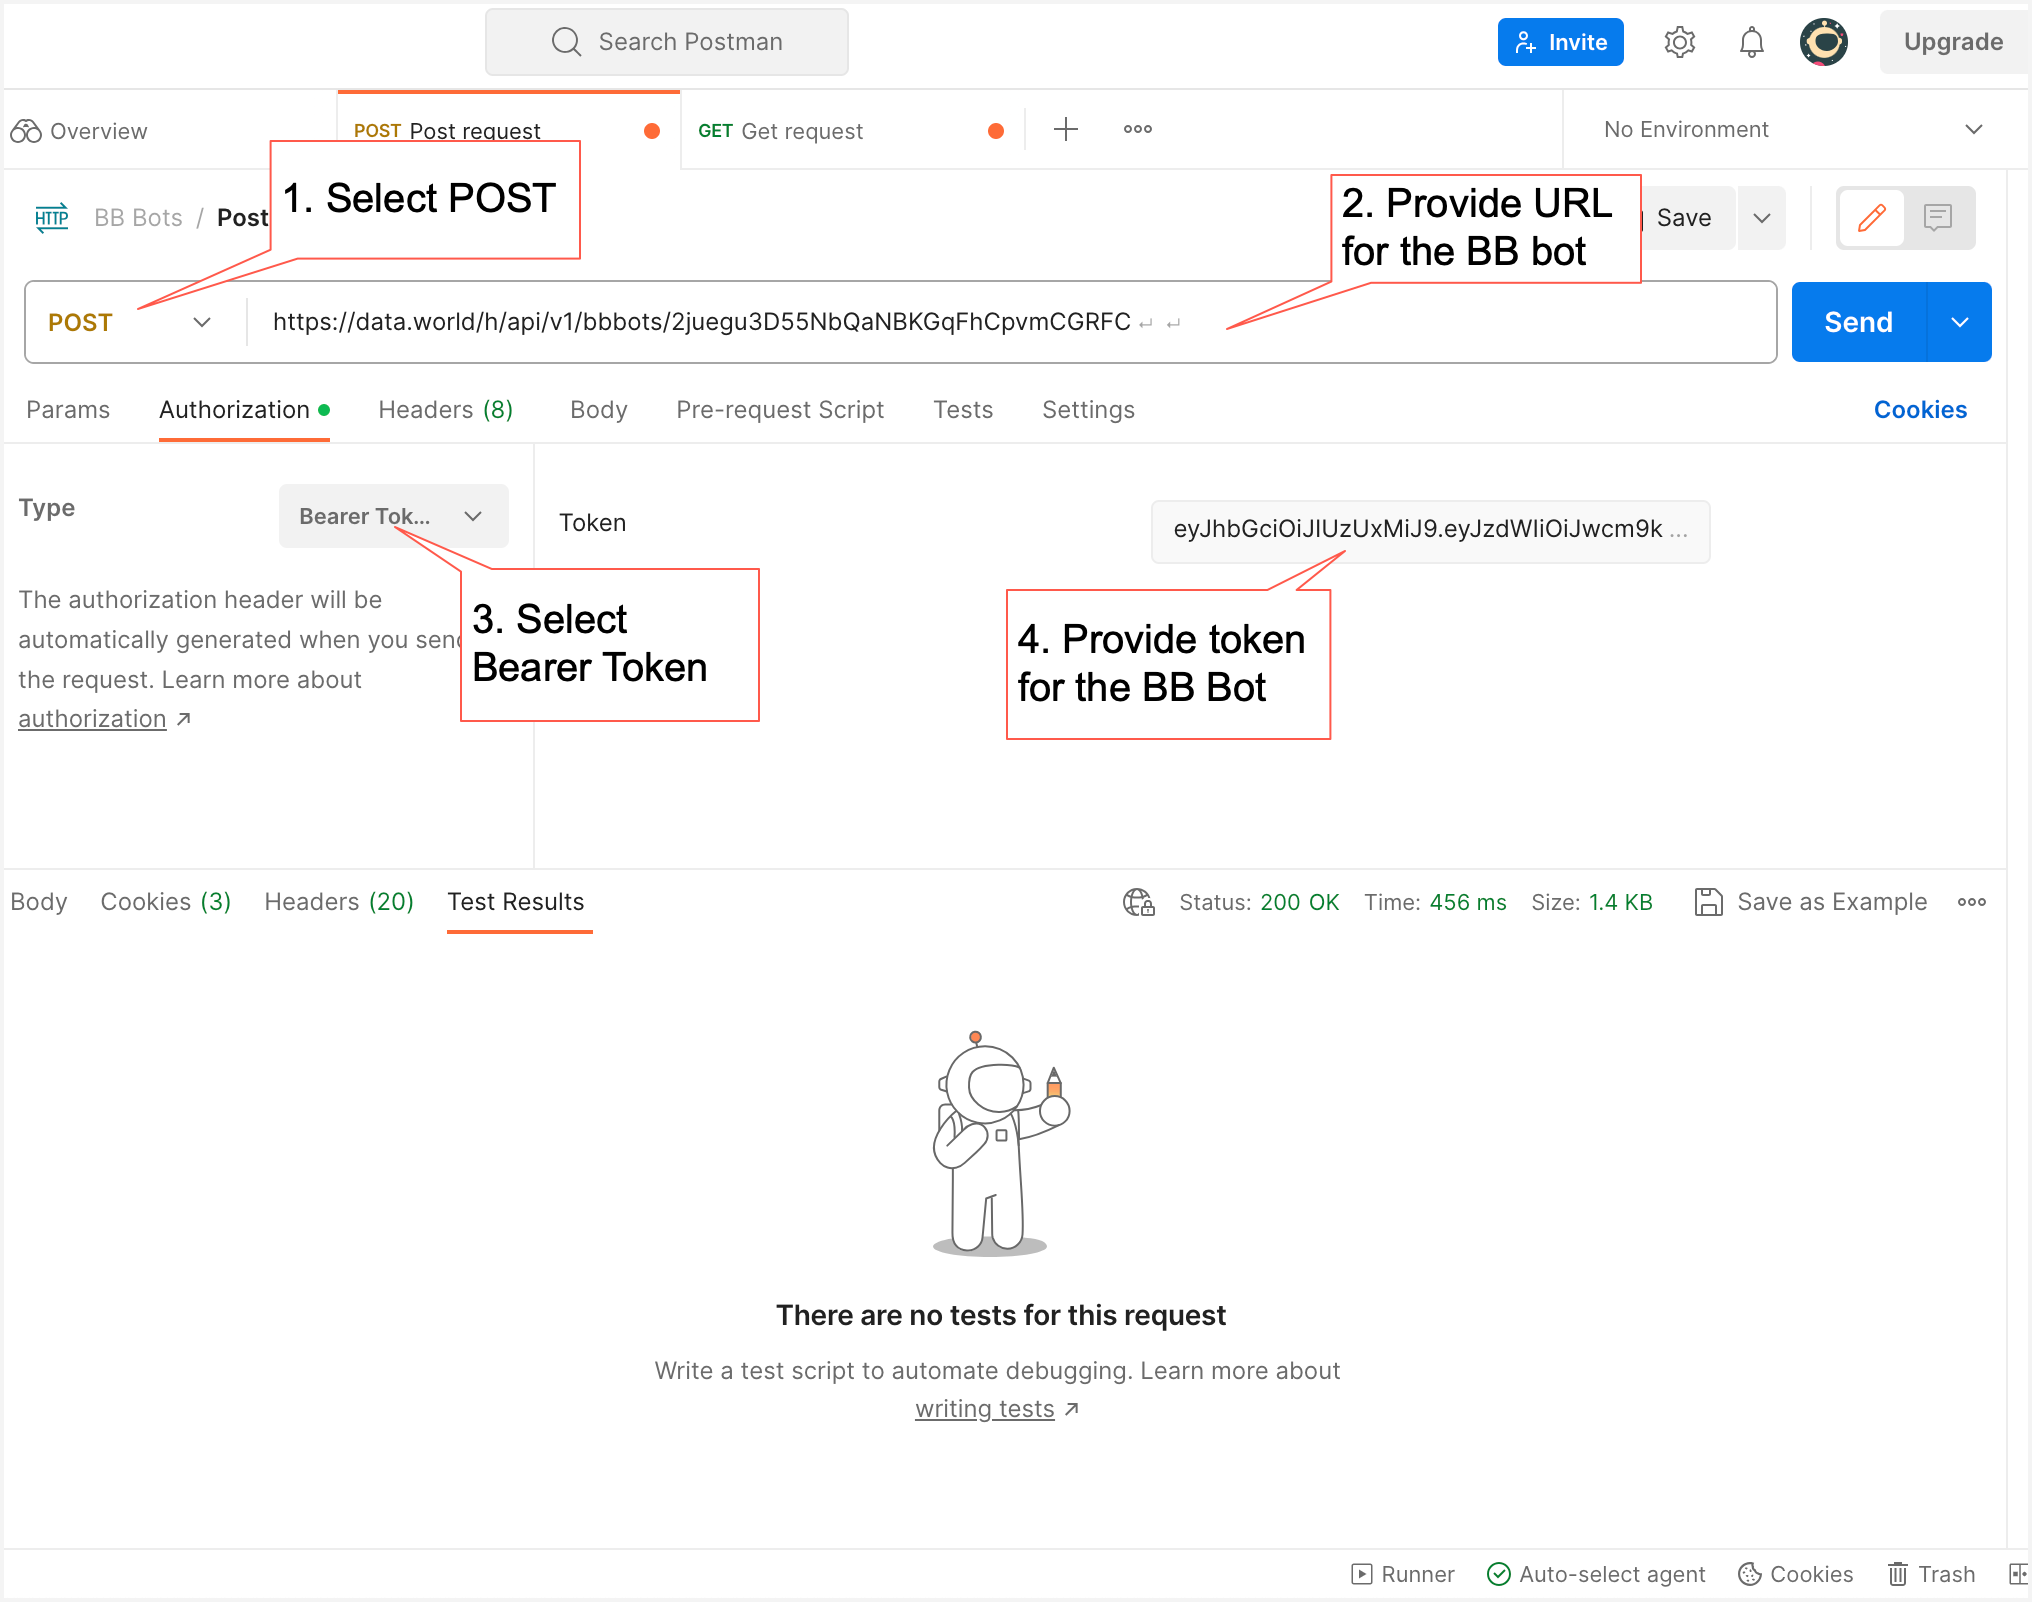Click the HTTP request type icon

coord(51,217)
